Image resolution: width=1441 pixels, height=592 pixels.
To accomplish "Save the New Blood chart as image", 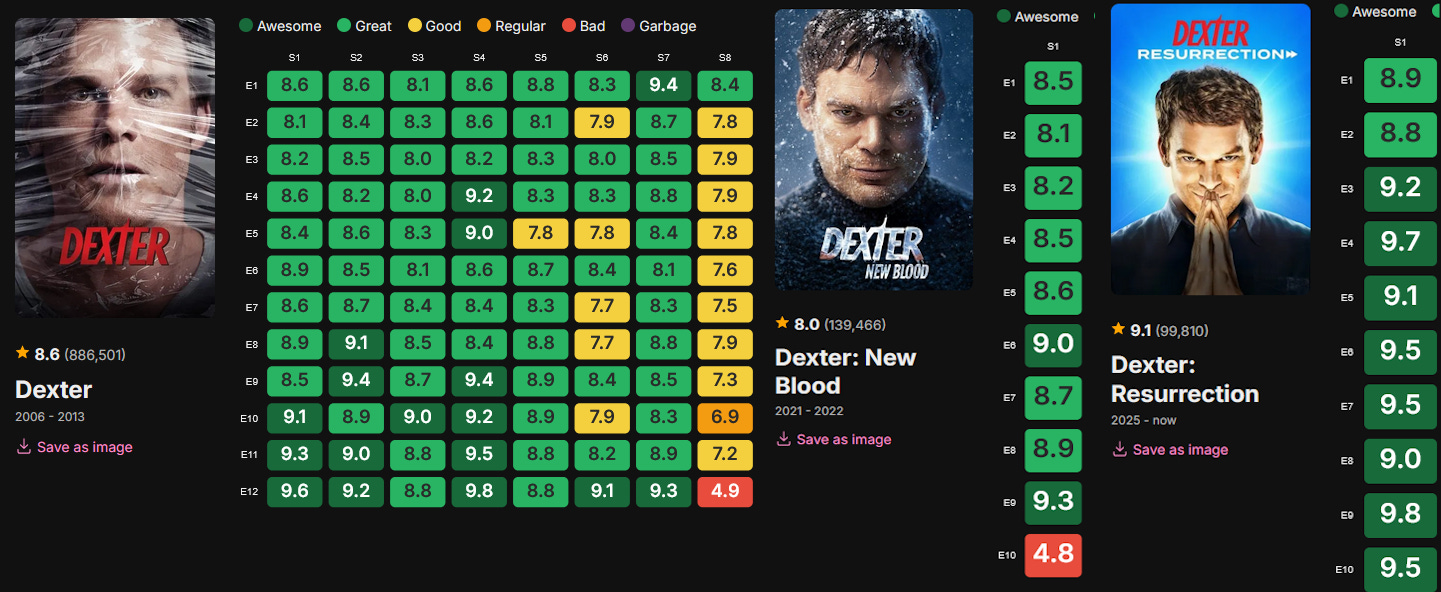I will [x=834, y=439].
